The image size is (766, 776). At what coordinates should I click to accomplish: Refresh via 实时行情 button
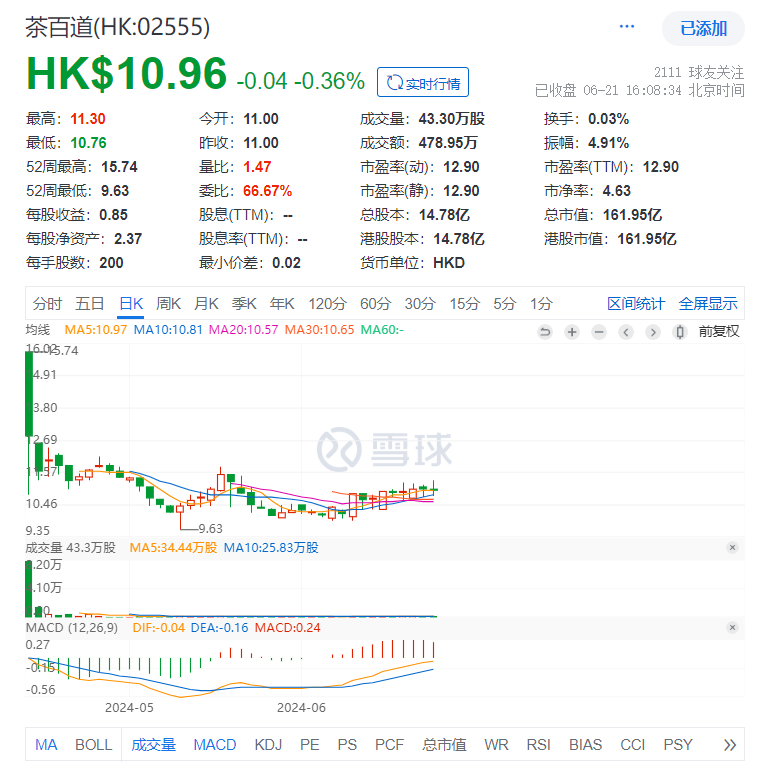pos(423,82)
